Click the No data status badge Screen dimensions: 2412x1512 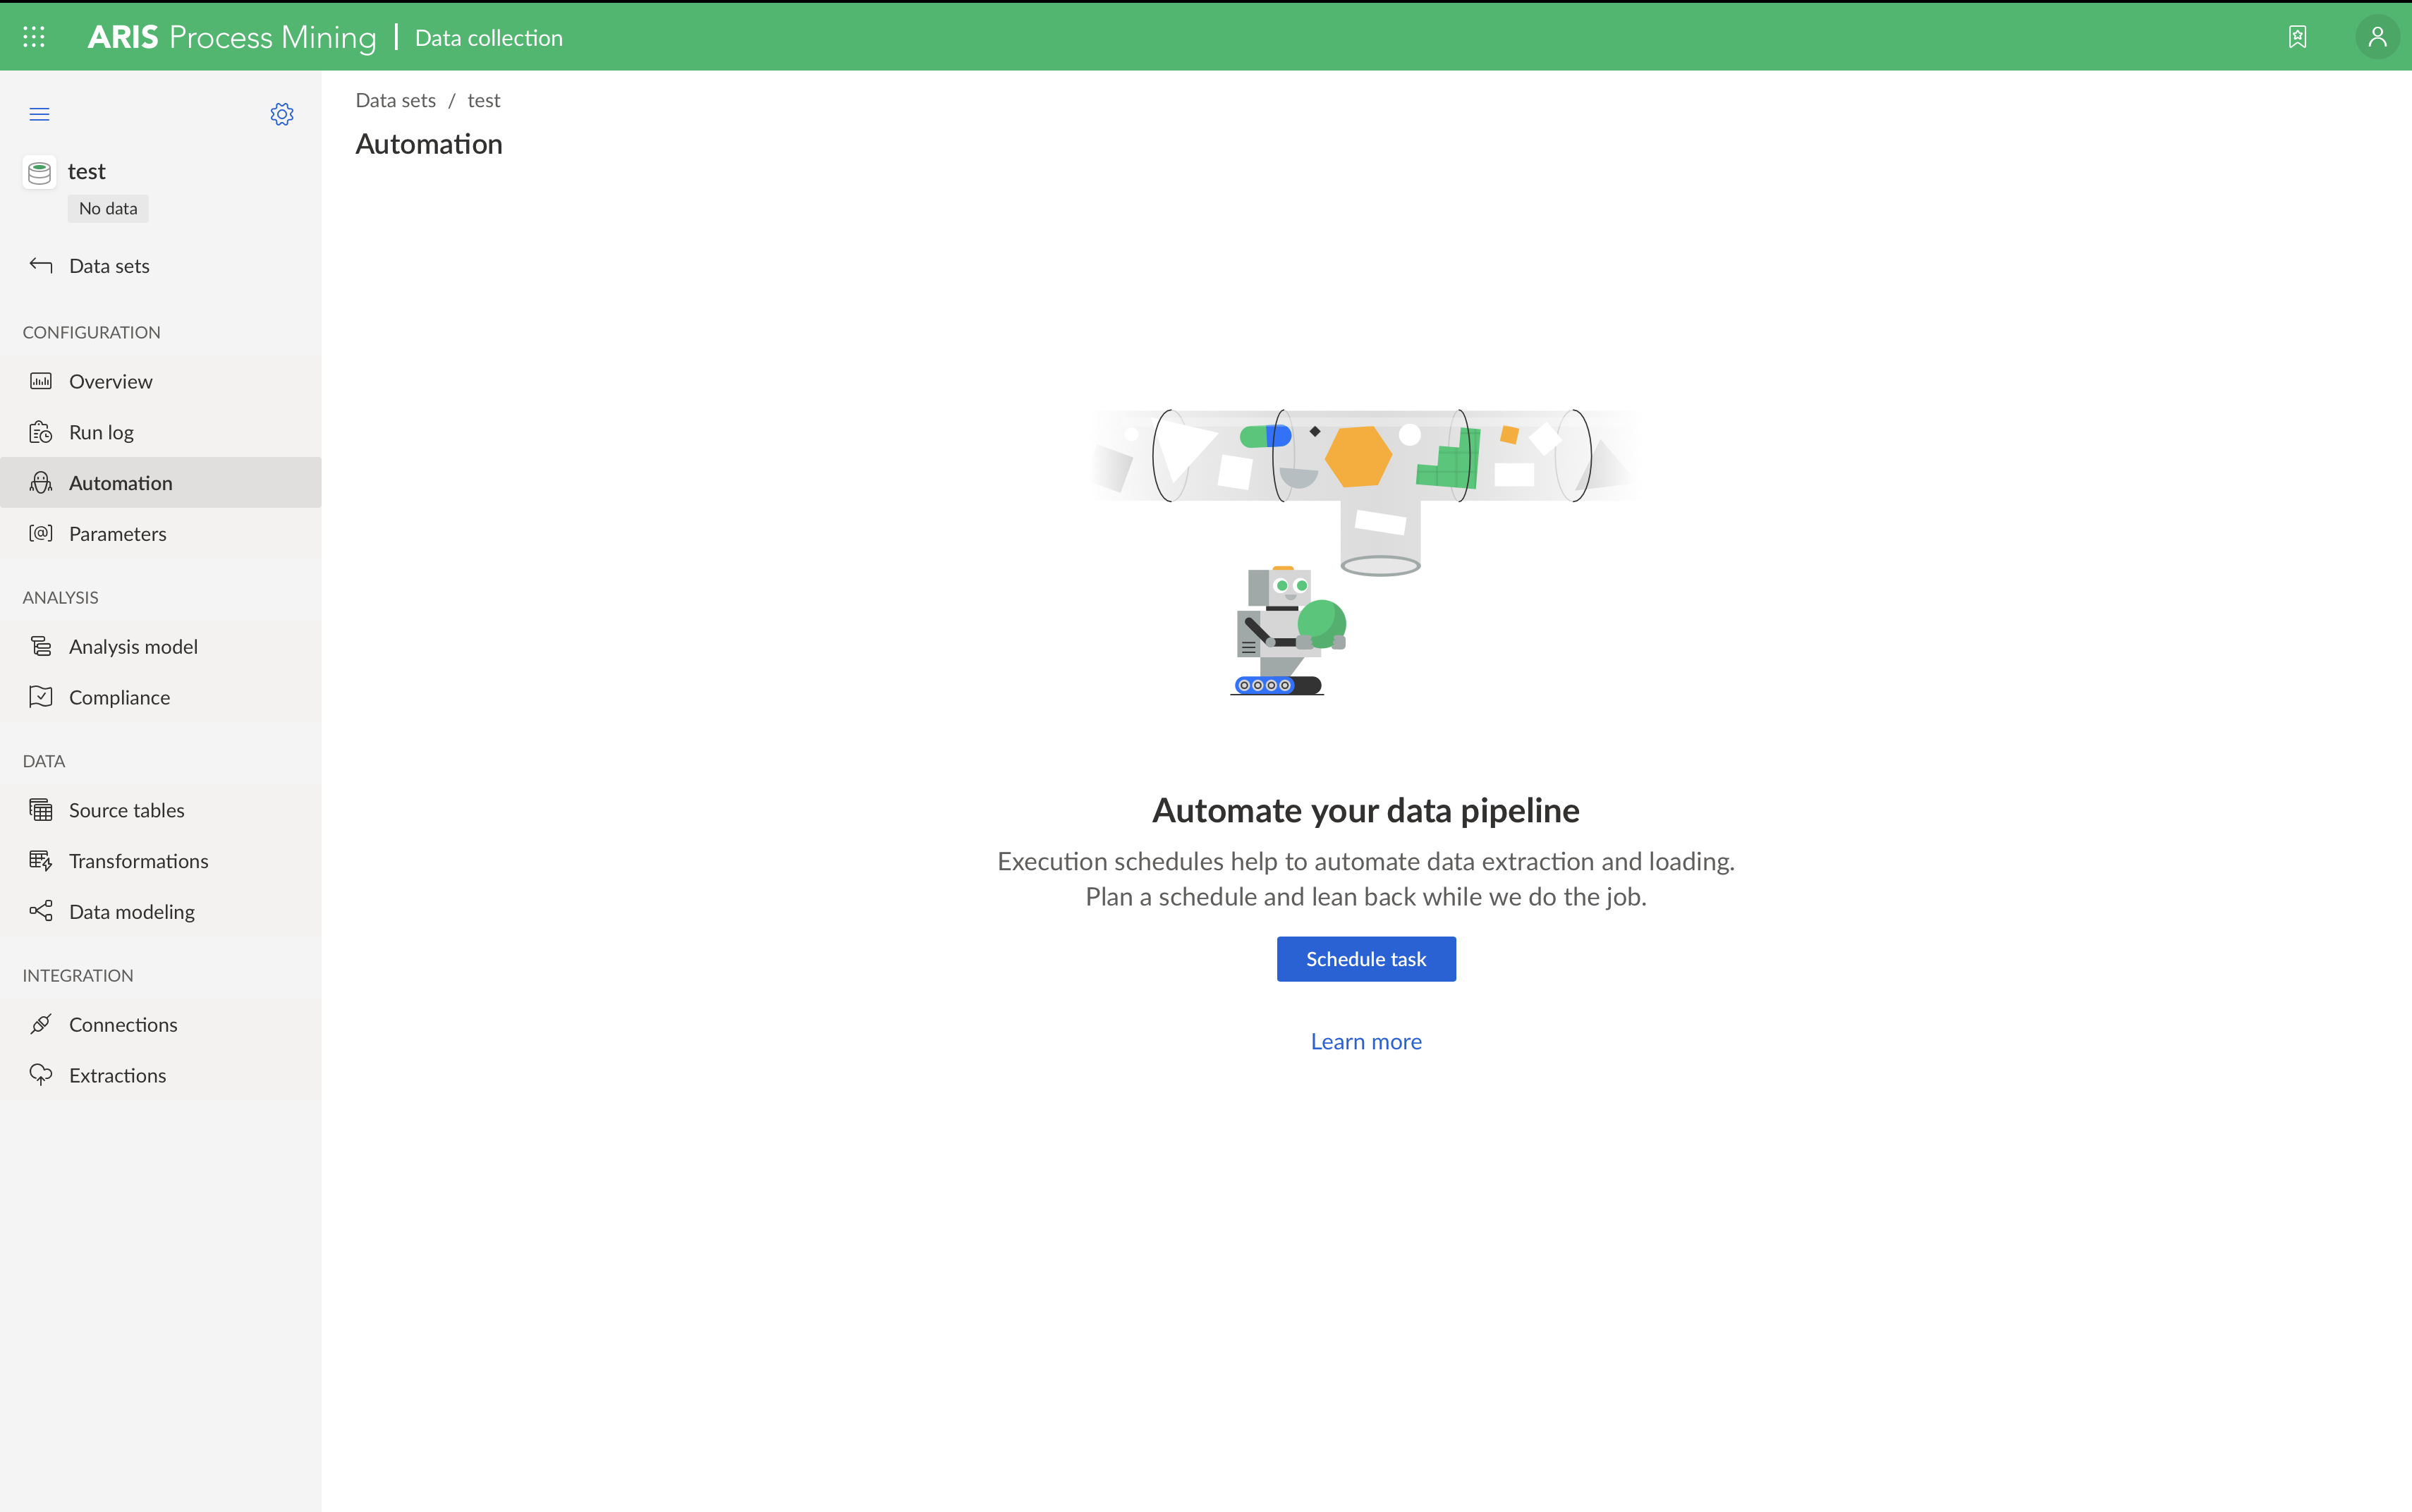tap(108, 208)
